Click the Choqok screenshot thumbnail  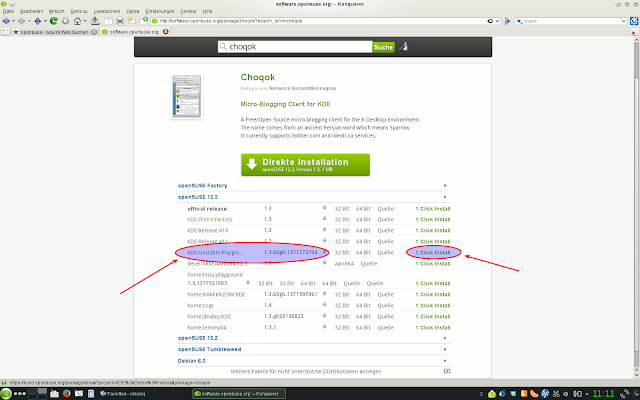(187, 96)
